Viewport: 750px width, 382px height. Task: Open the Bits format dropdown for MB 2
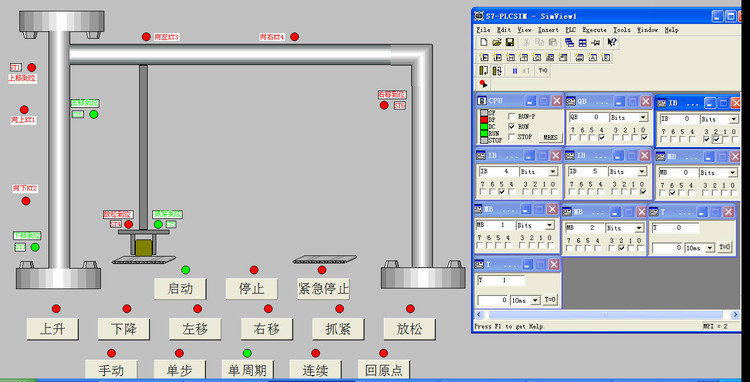coord(640,228)
